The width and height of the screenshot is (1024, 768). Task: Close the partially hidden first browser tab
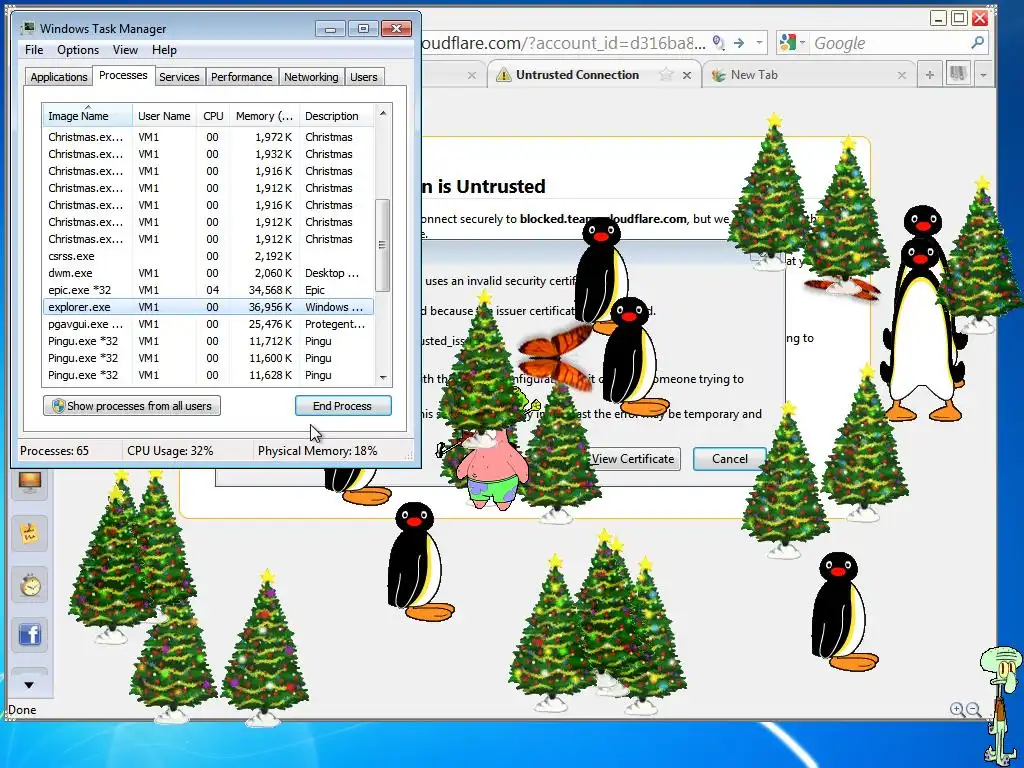coord(472,76)
